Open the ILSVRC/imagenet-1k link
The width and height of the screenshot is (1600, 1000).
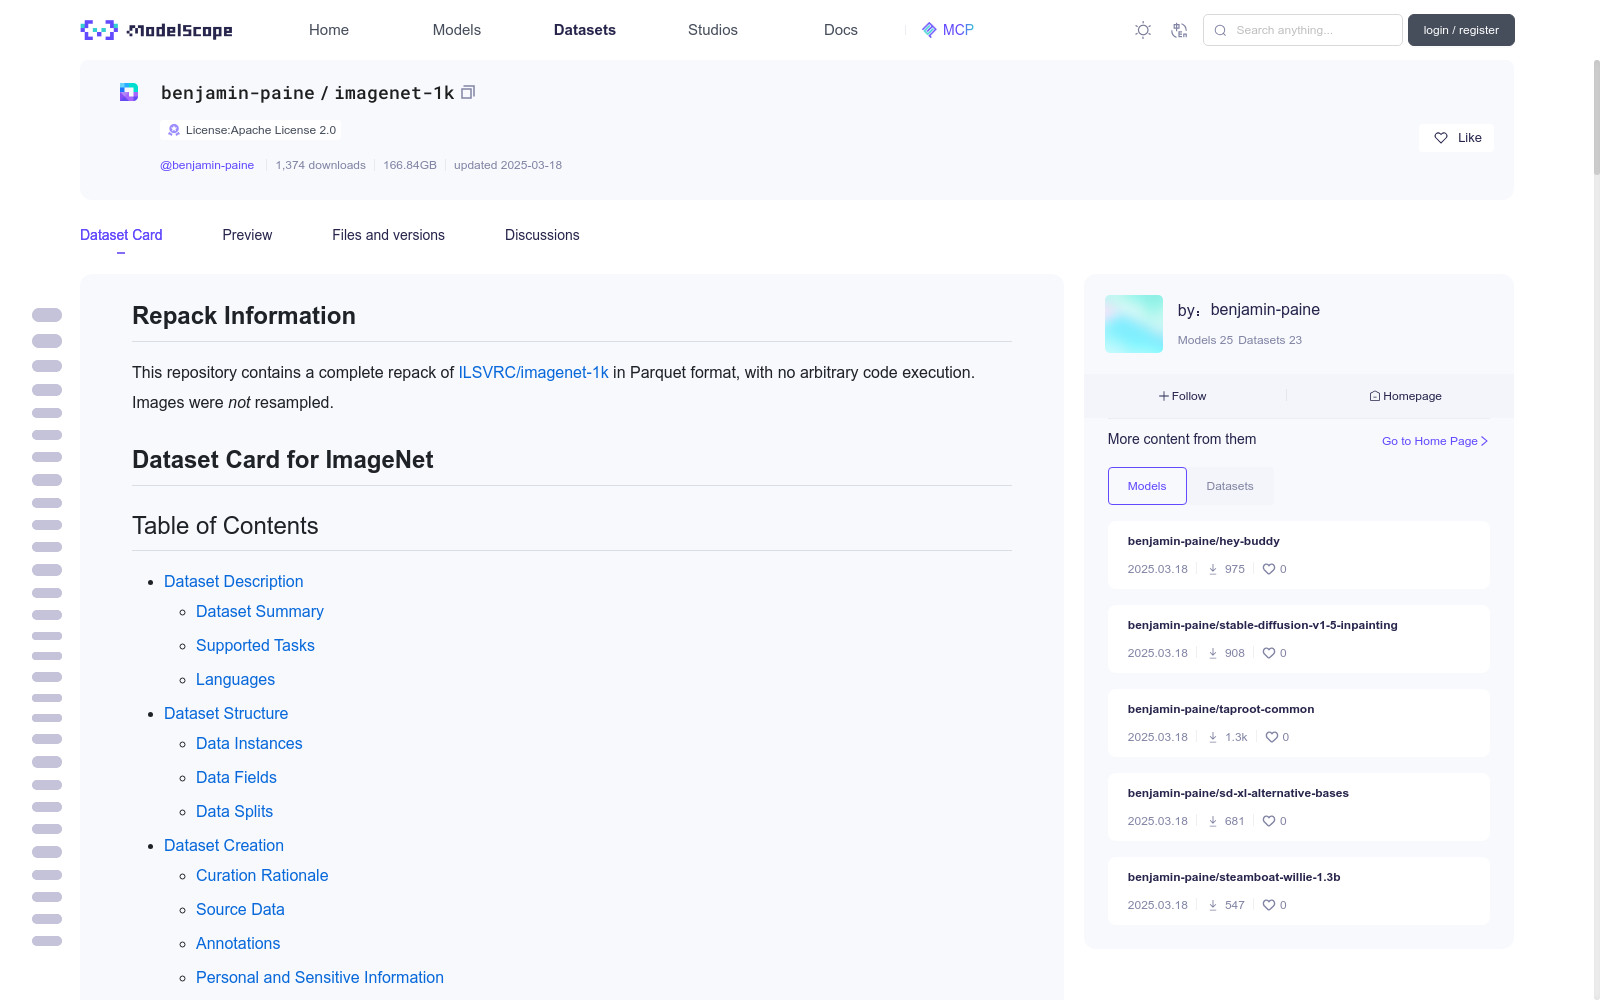pyautogui.click(x=533, y=372)
